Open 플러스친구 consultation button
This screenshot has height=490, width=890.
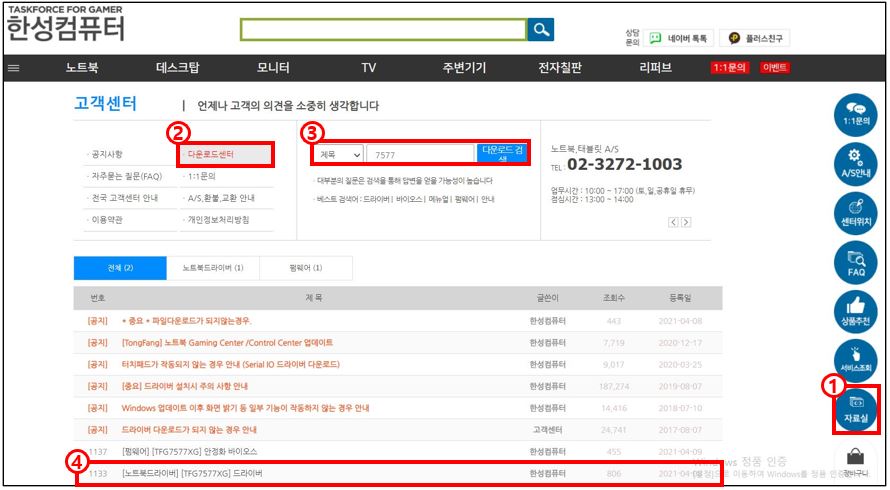pyautogui.click(x=754, y=38)
